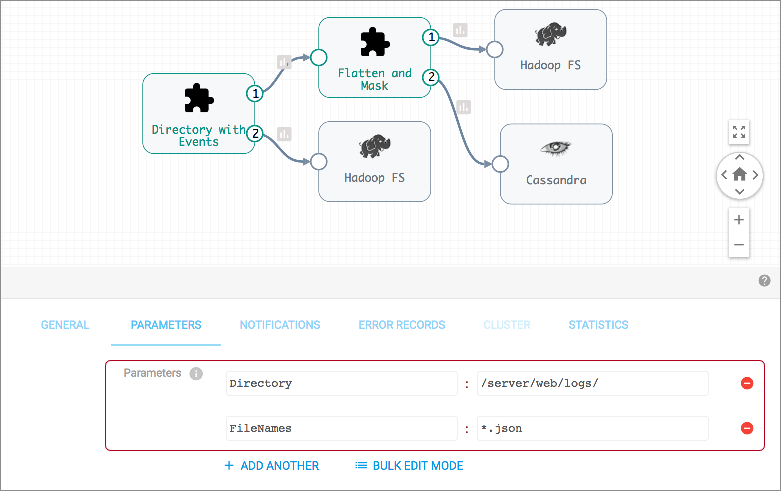Open the help question mark icon

pyautogui.click(x=764, y=281)
